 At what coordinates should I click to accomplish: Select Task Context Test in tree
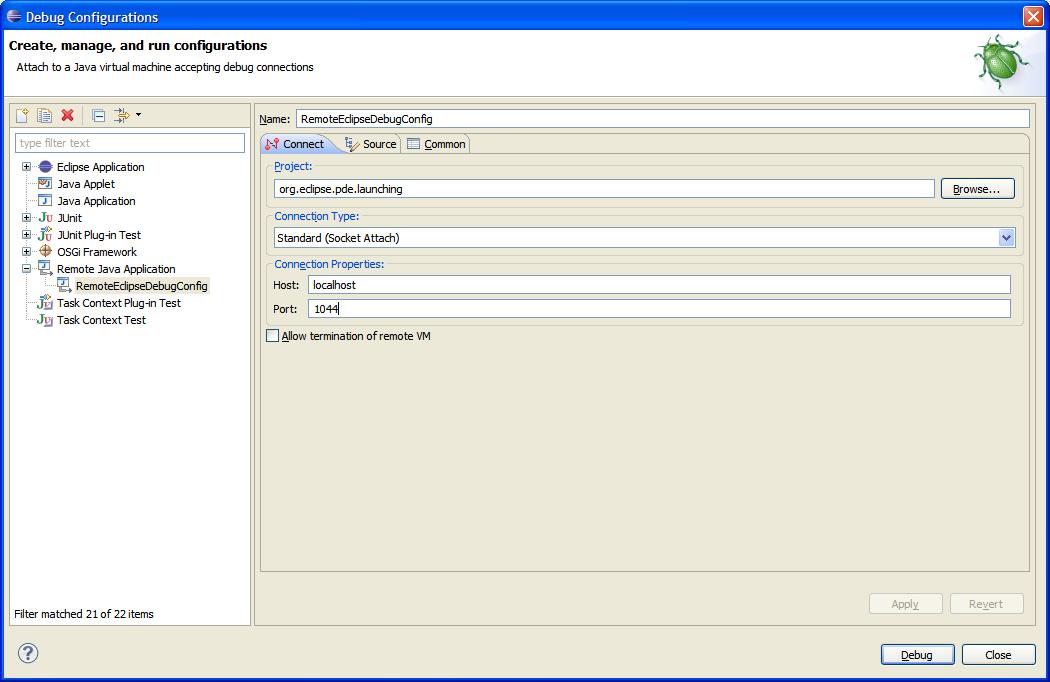[101, 320]
